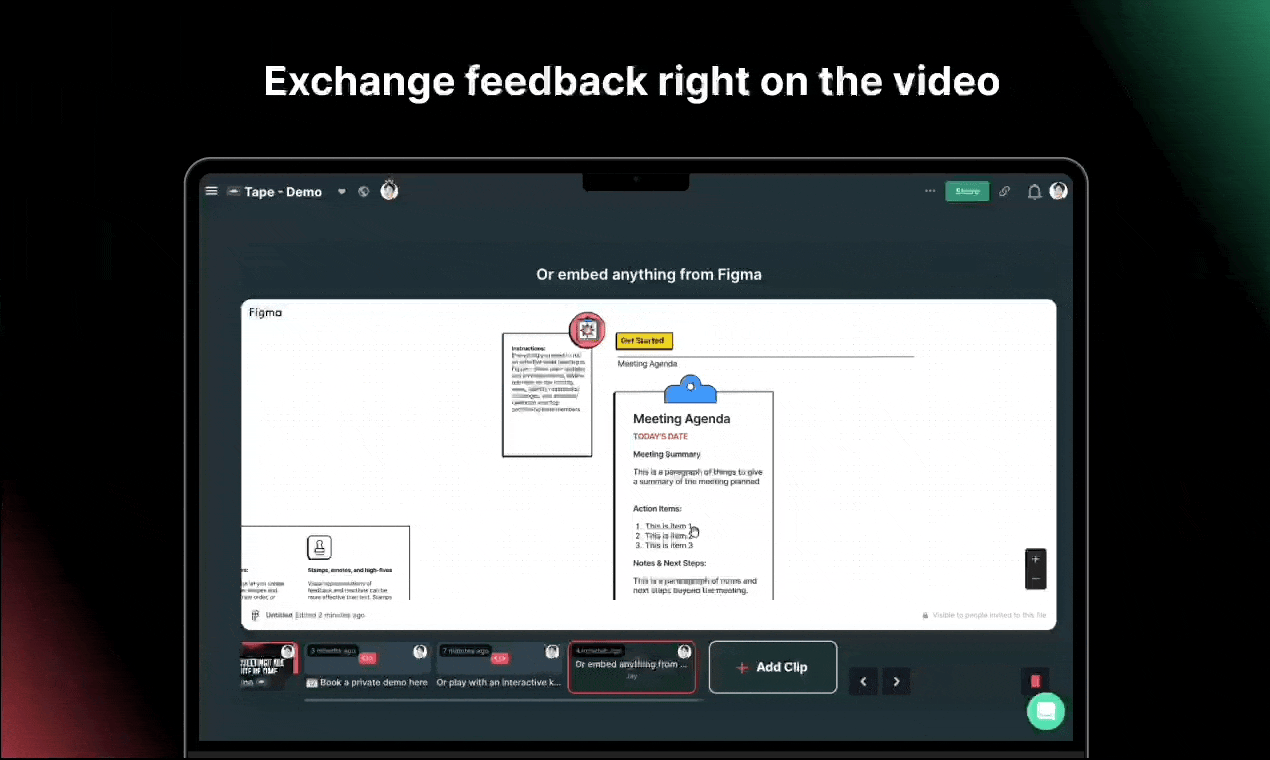
Task: Open the green chat support bubble
Action: pyautogui.click(x=1046, y=711)
